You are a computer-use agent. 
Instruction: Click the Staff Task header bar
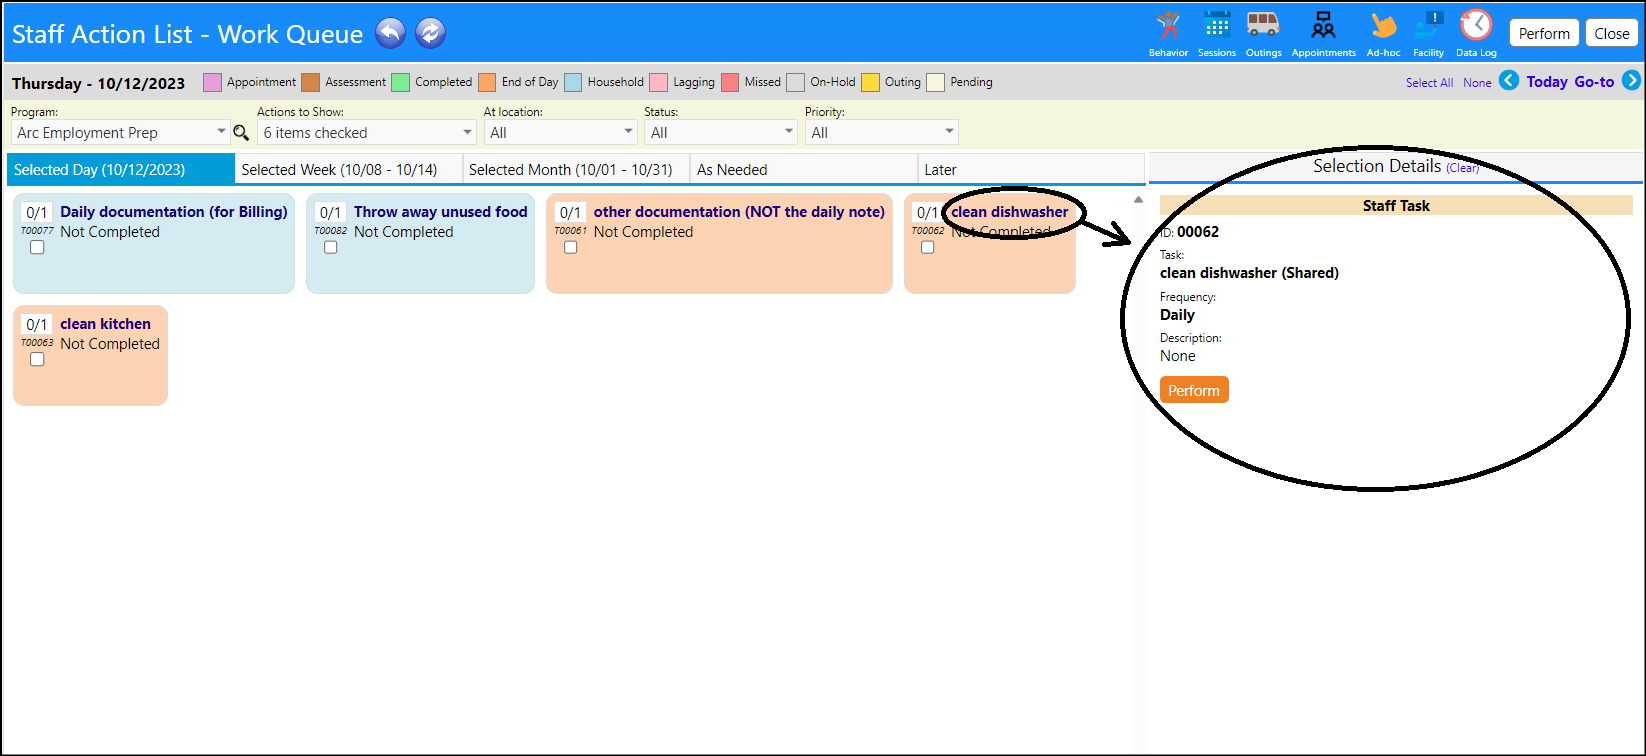coord(1396,205)
